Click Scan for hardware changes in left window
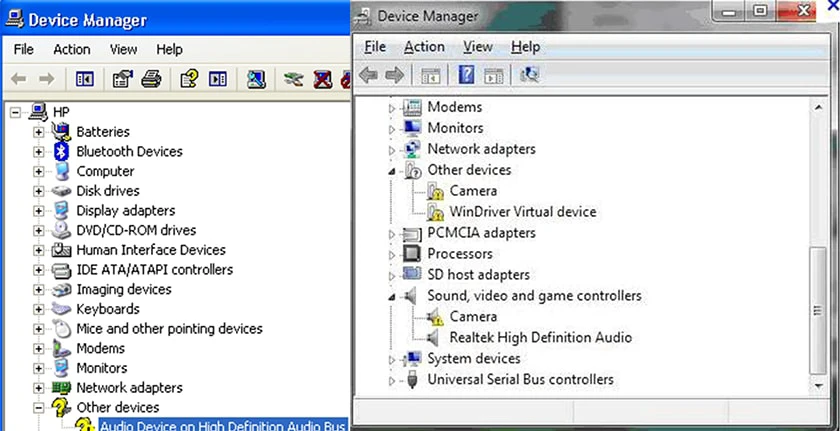Viewport: 840px width, 431px height. tap(257, 79)
